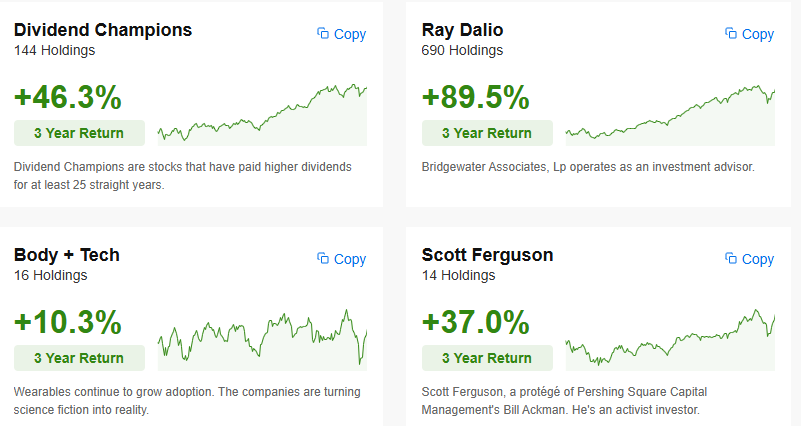Click 3 Year Return badge under +37.0%
The width and height of the screenshot is (801, 426).
(x=487, y=358)
